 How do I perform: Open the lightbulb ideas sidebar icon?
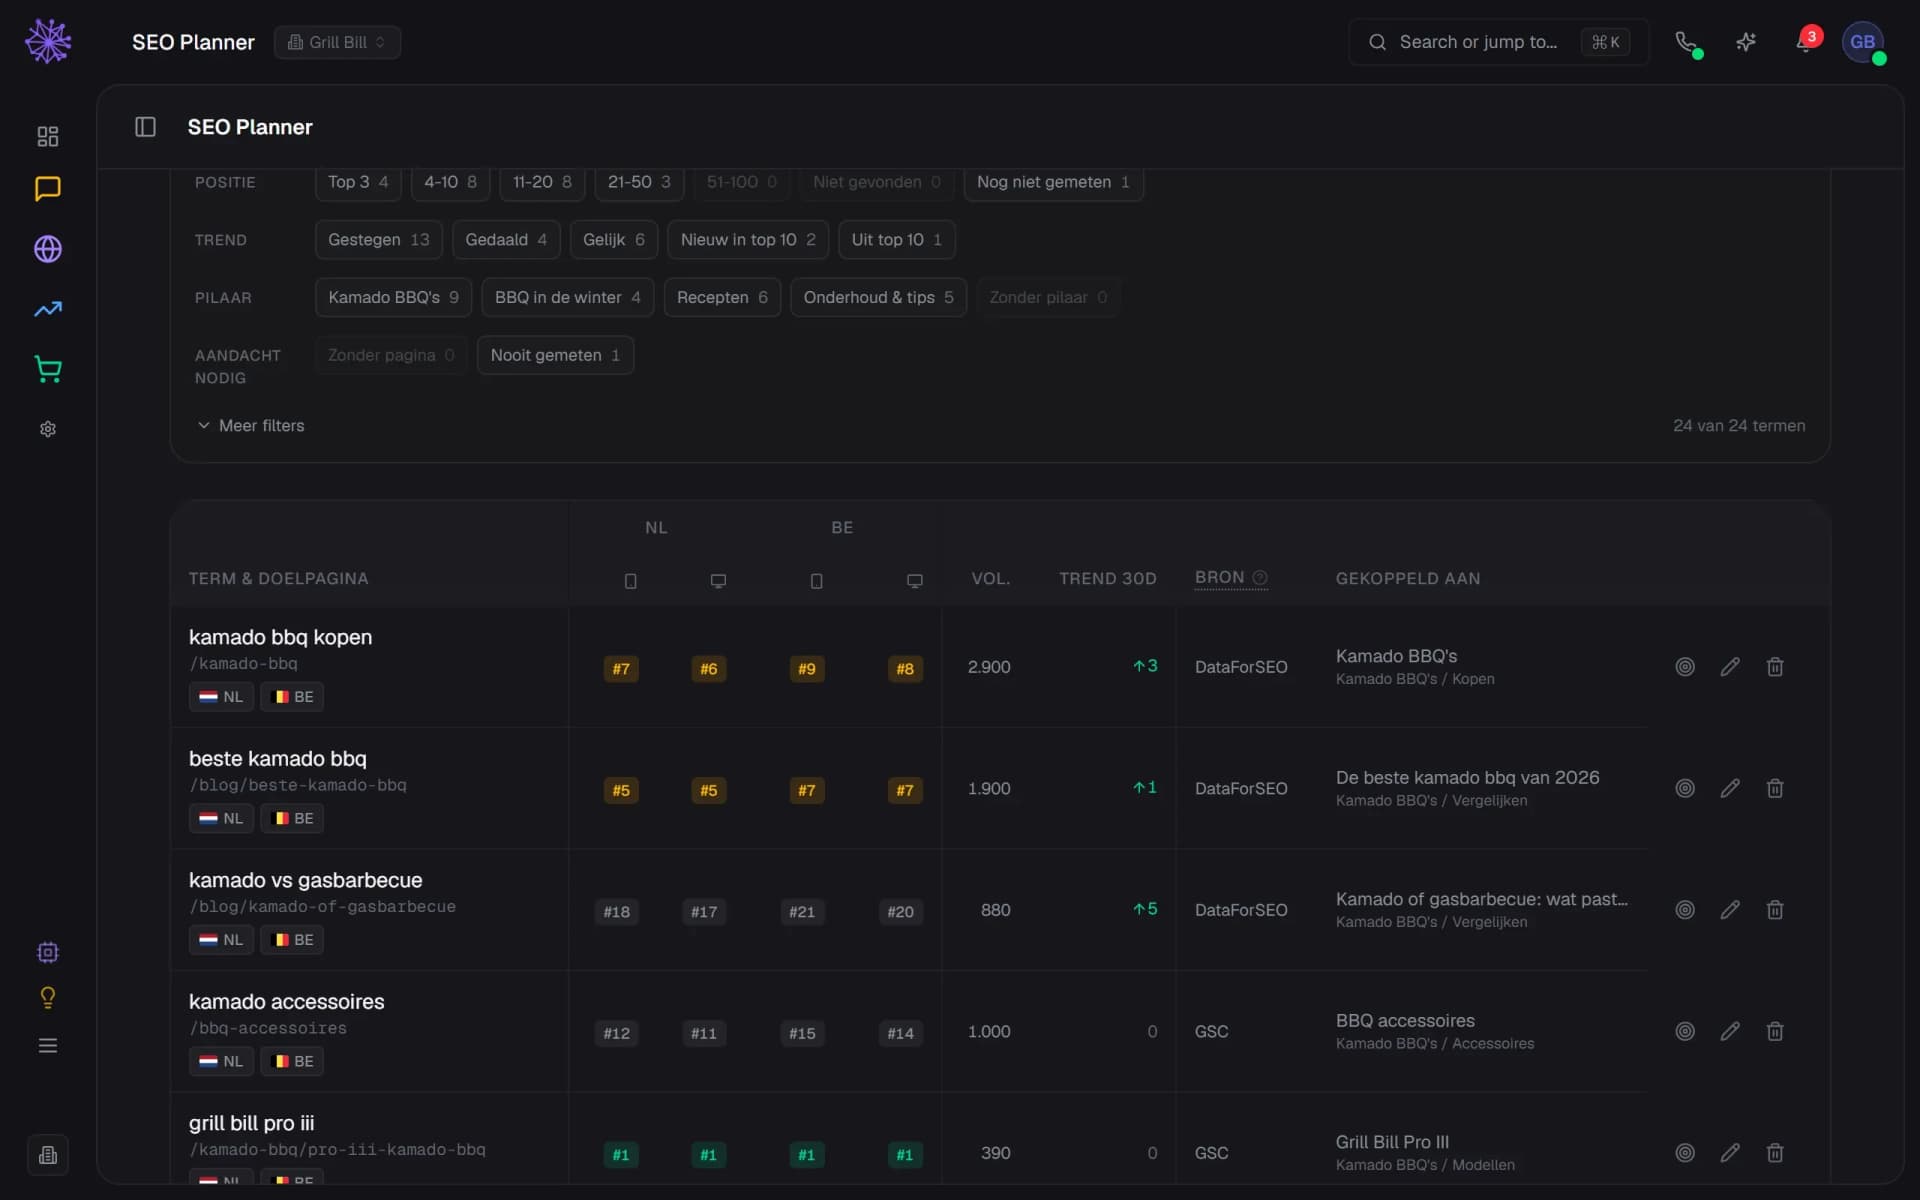(48, 997)
